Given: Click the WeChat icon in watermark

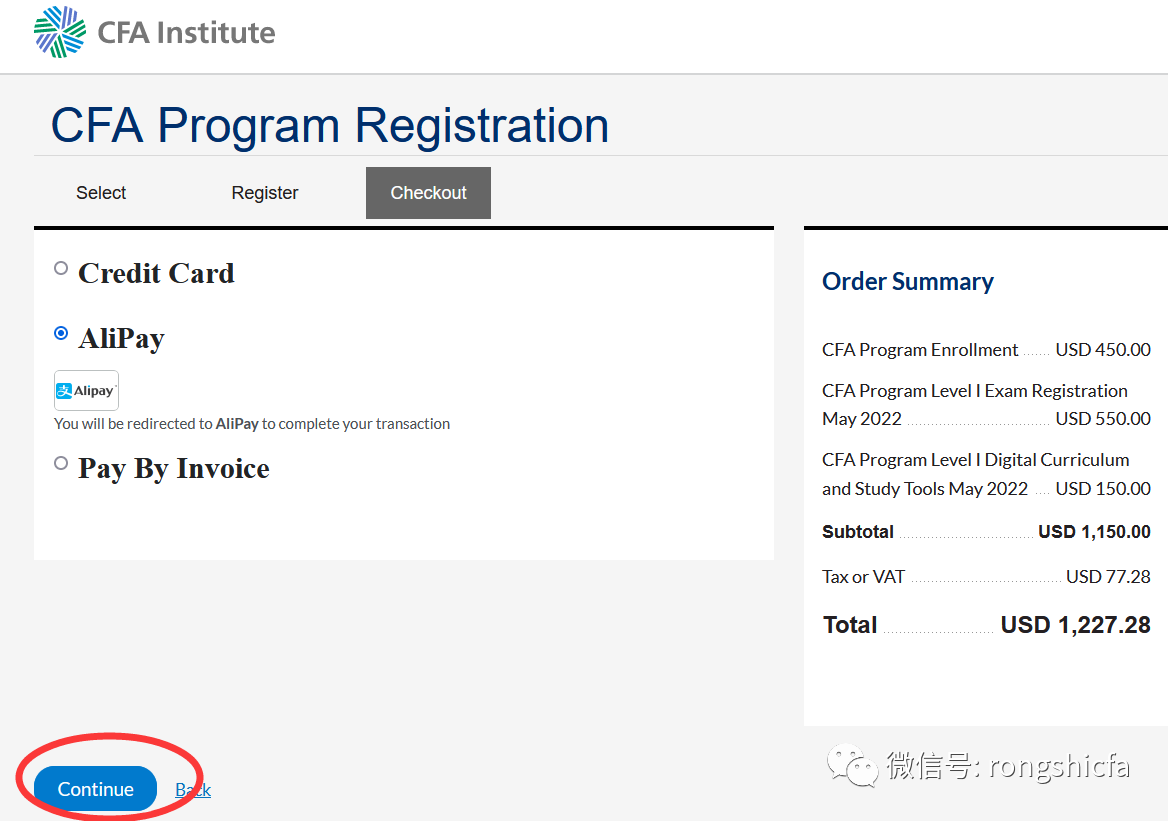Looking at the screenshot, I should pos(852,764).
